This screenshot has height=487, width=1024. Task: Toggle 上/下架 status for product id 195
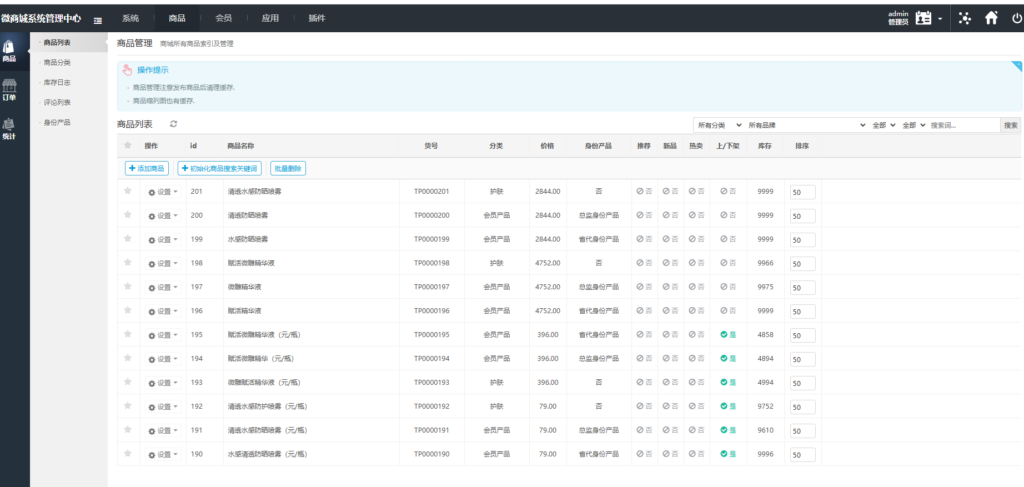[x=728, y=335]
